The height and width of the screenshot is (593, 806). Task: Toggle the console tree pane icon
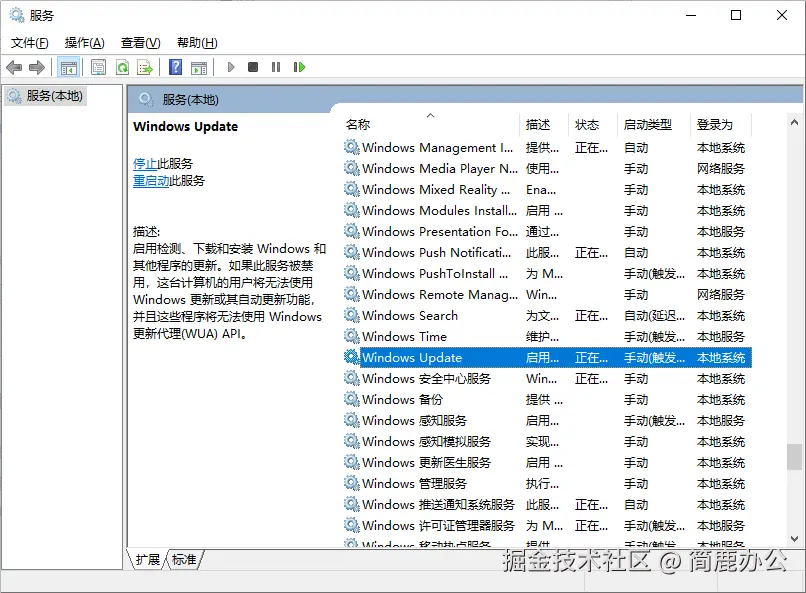click(67, 67)
